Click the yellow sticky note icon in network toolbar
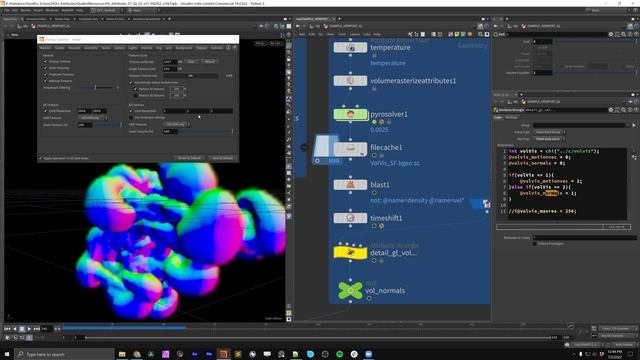Viewport: 640px width, 360px height. click(457, 34)
